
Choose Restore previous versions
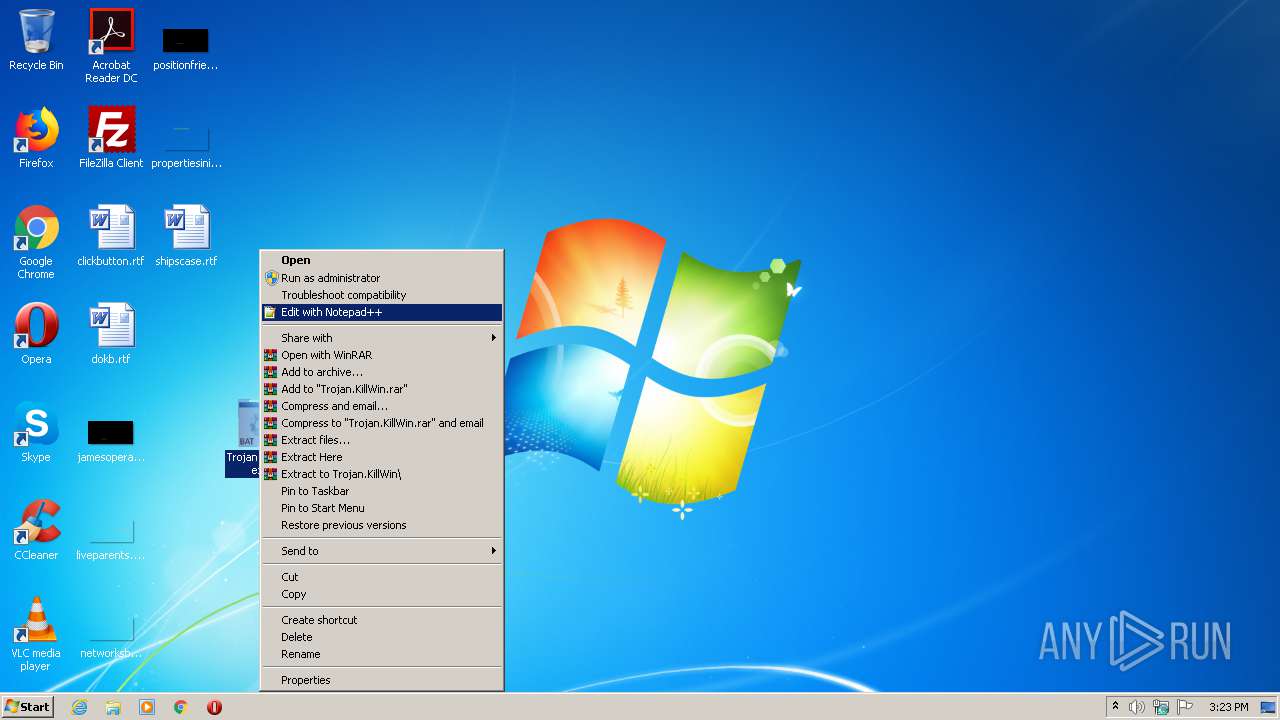[x=382, y=525]
